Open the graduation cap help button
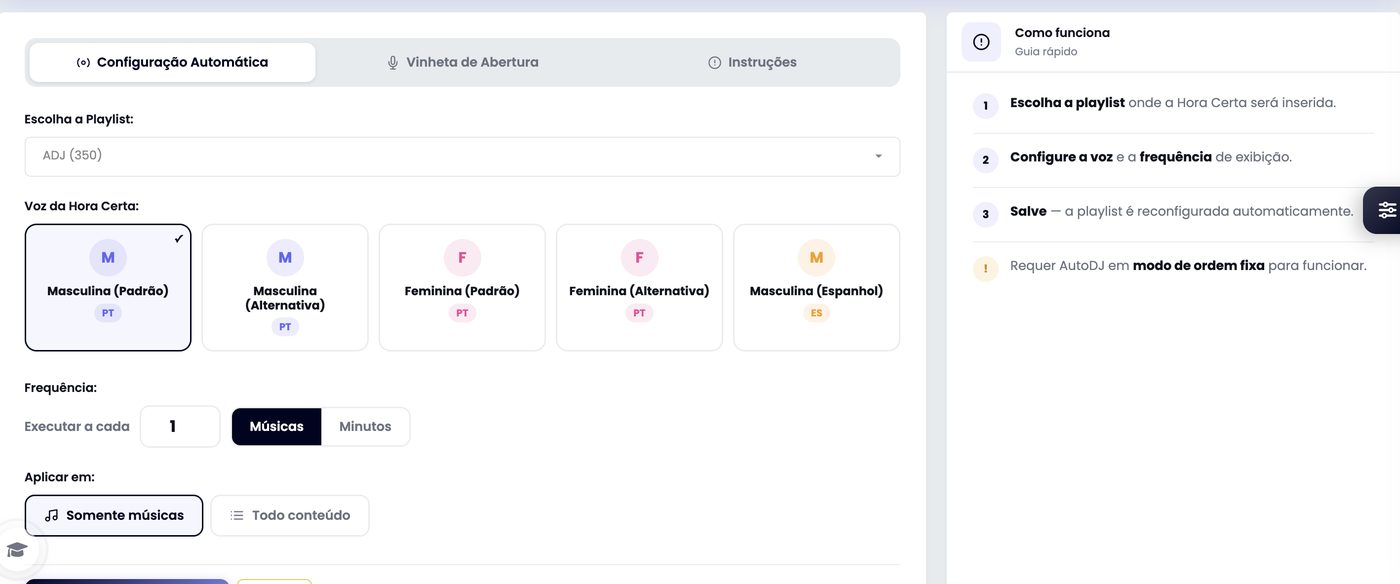This screenshot has width=1400, height=584. pos(17,549)
